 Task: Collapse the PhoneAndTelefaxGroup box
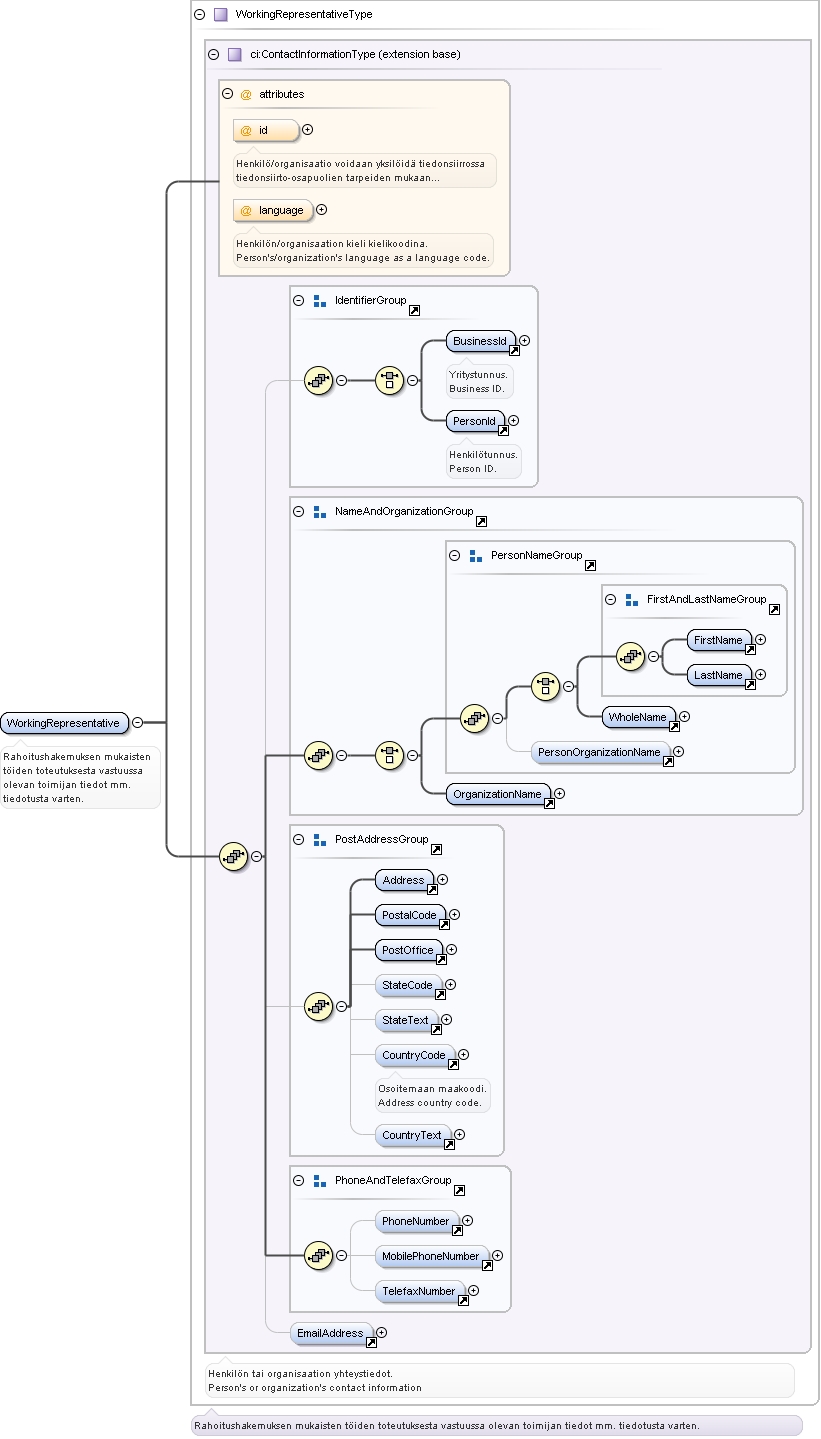299,1180
